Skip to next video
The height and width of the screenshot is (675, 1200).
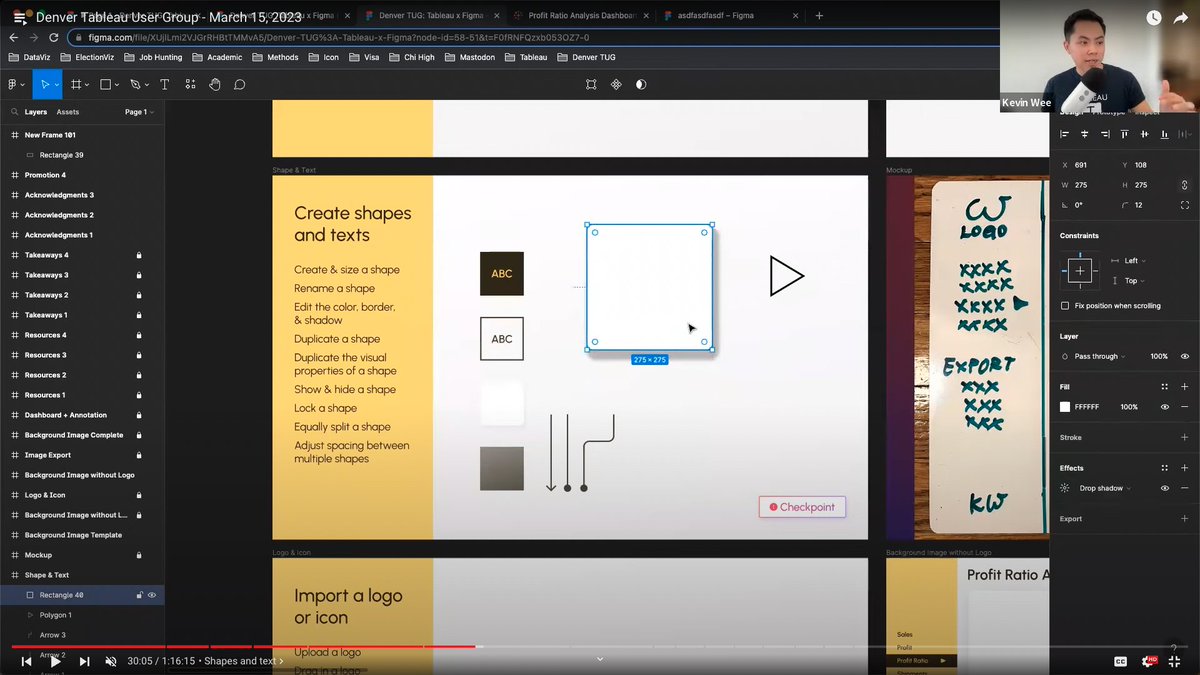84,661
